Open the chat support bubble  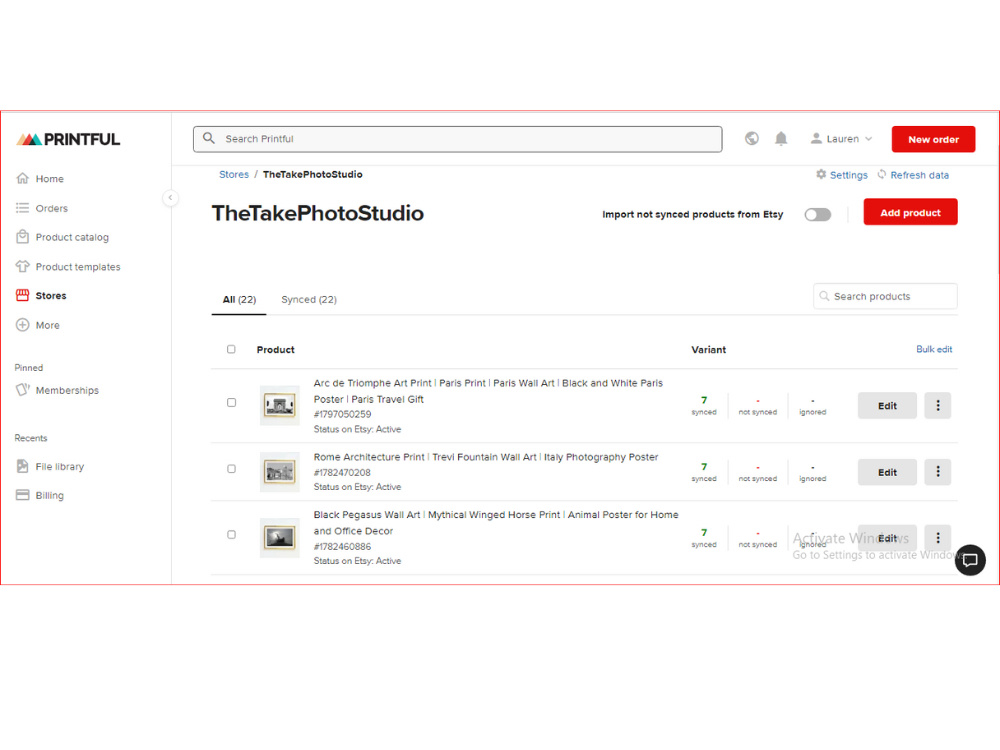pos(970,560)
